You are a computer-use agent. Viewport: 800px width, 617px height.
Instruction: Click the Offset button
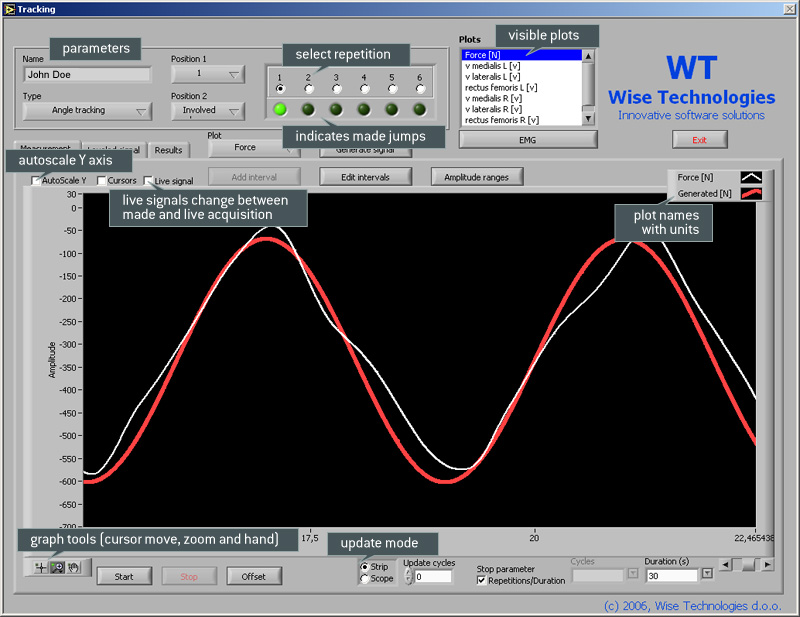tap(254, 577)
